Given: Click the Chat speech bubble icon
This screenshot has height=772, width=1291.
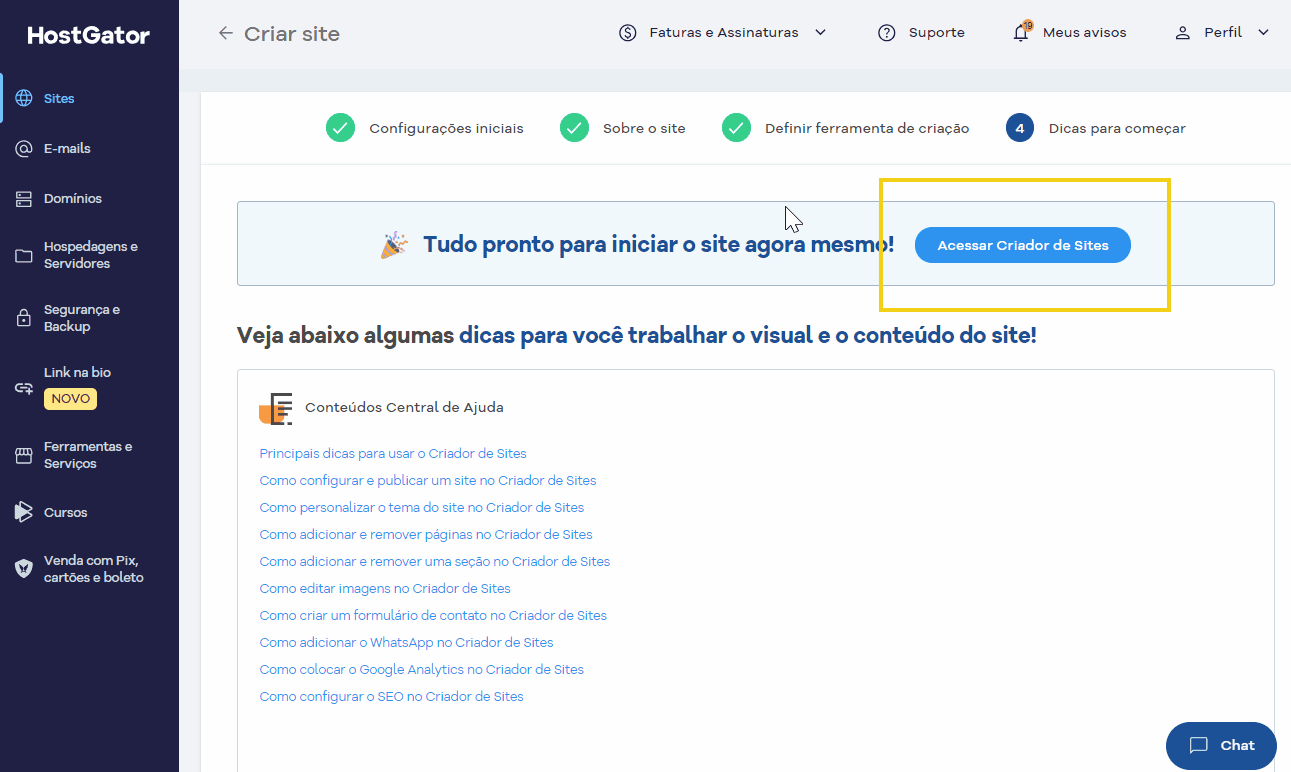Looking at the screenshot, I should [1199, 745].
